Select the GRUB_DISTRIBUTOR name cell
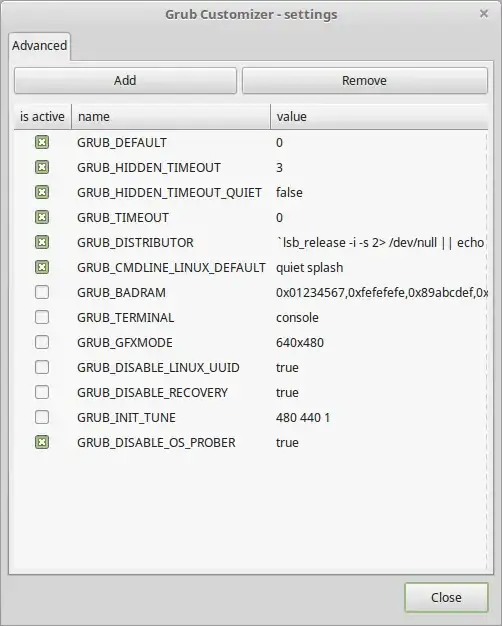The height and width of the screenshot is (626, 502). click(135, 243)
